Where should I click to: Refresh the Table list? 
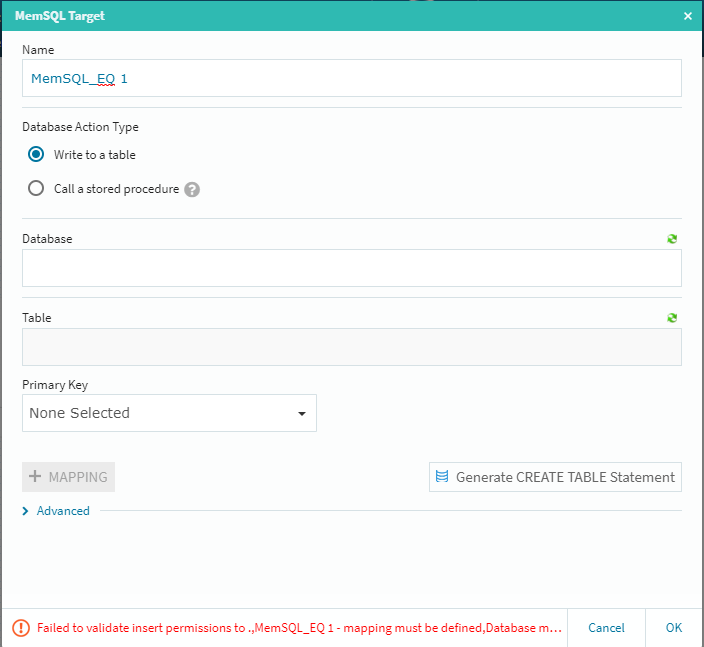(672, 318)
